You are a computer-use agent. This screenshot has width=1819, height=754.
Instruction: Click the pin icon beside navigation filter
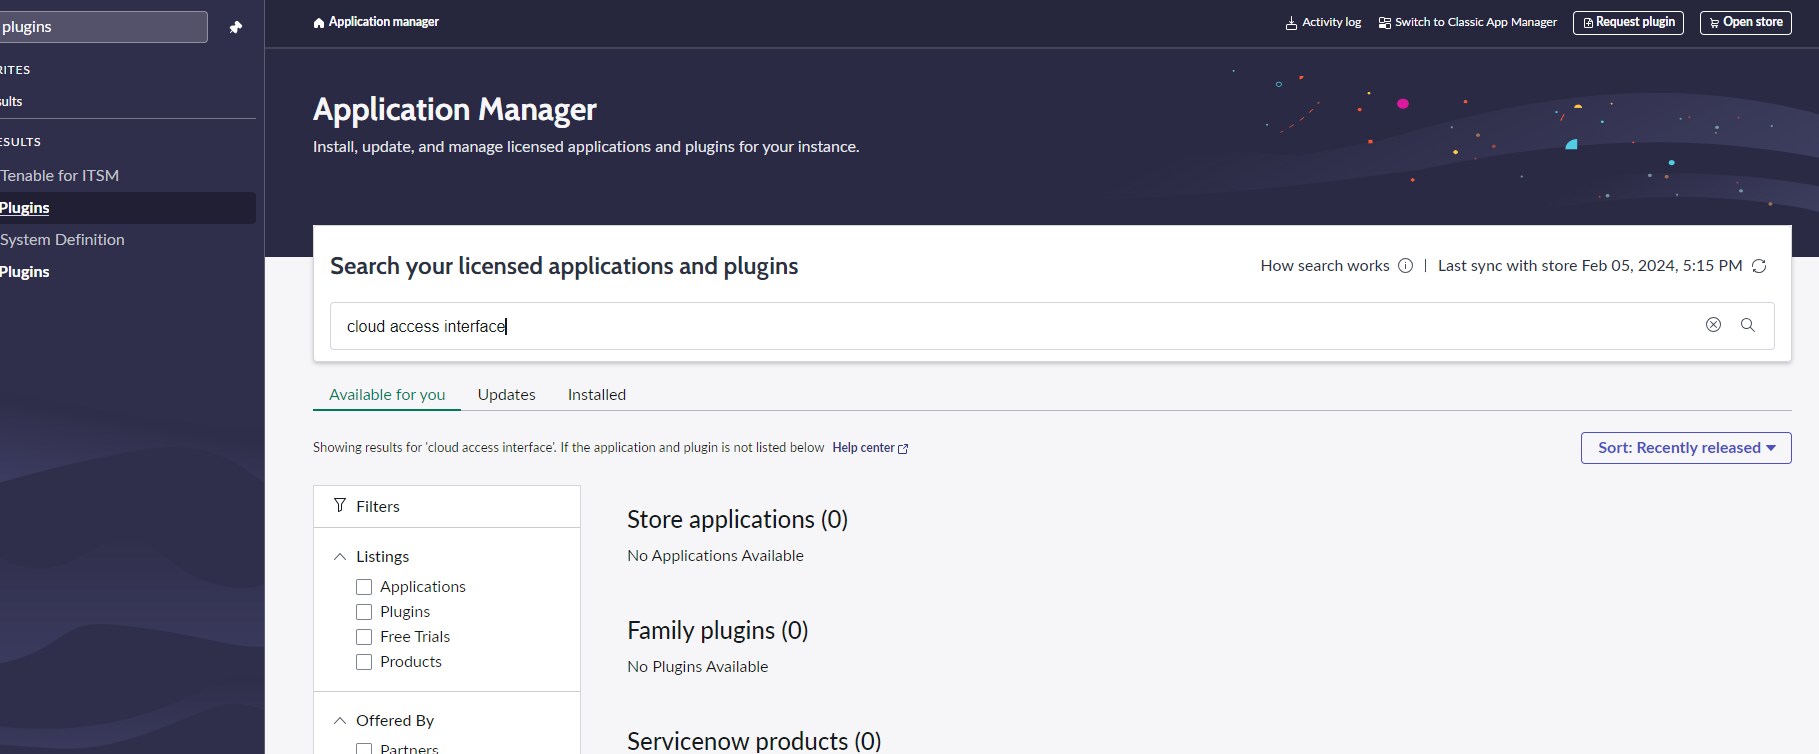pyautogui.click(x=236, y=27)
